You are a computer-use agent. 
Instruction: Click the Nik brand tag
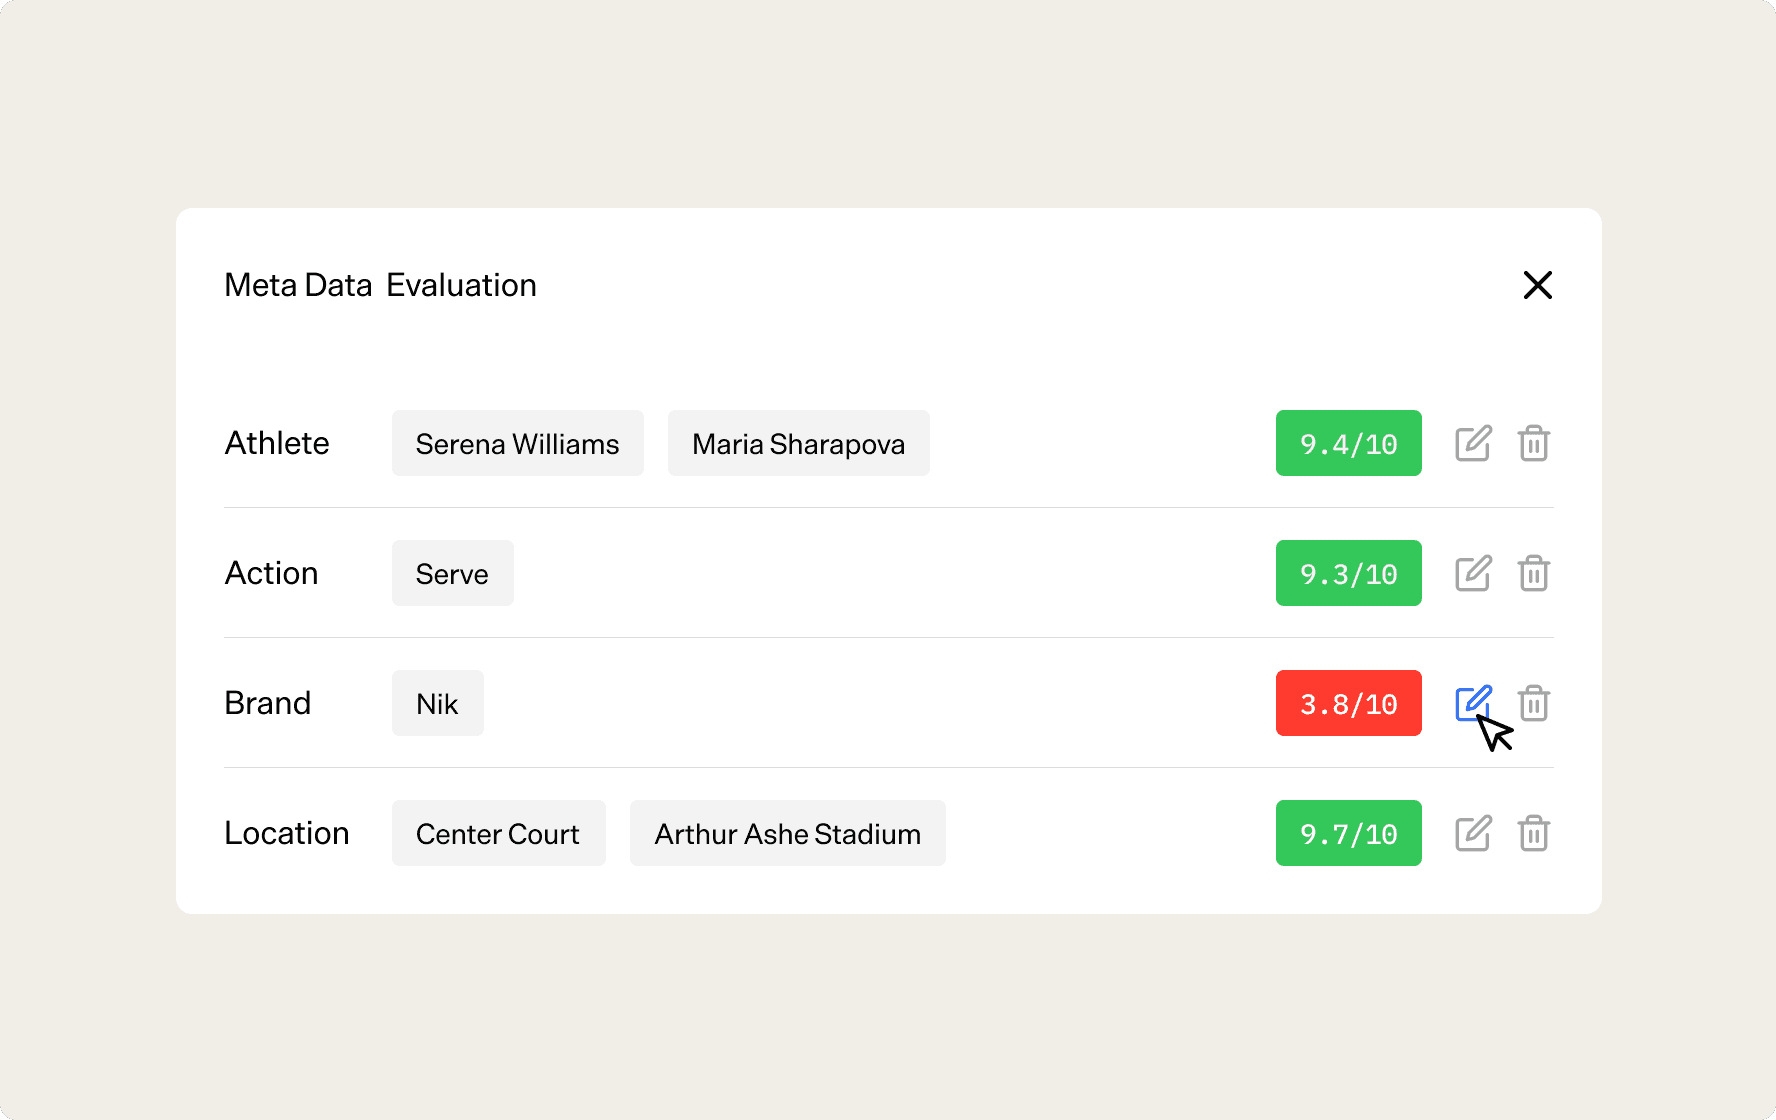tap(437, 703)
